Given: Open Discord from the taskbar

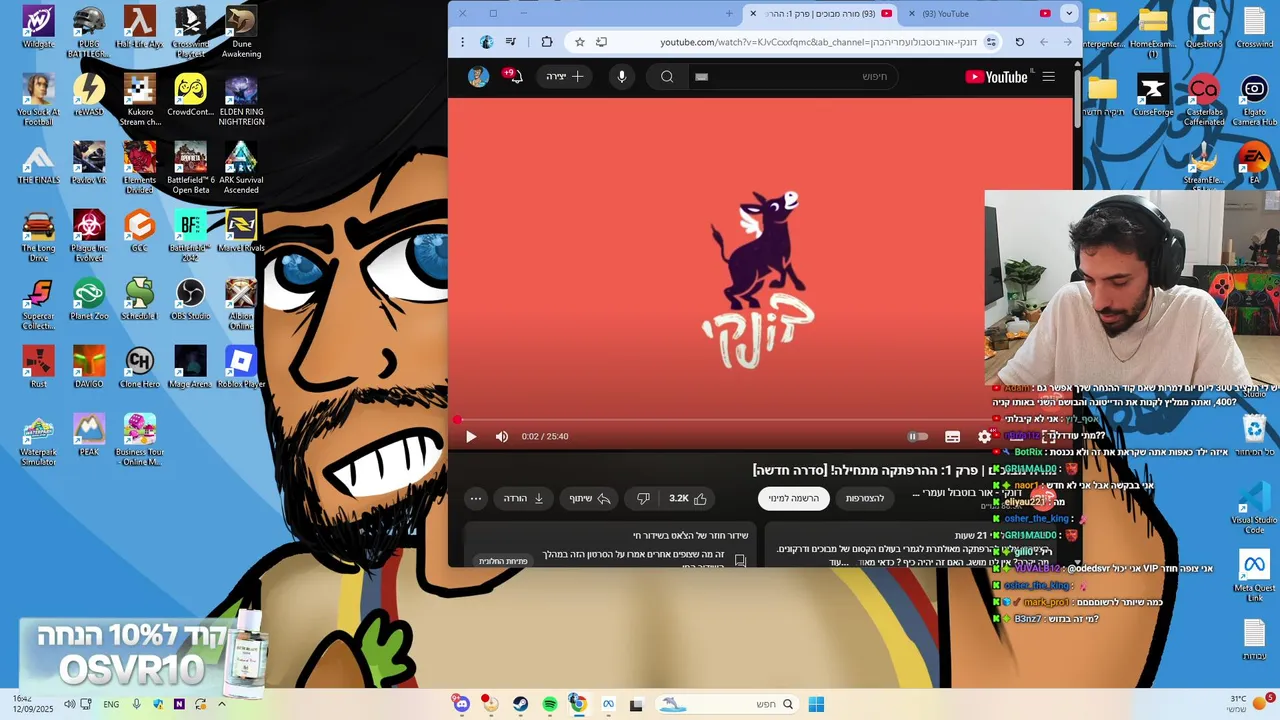Looking at the screenshot, I should point(461,704).
